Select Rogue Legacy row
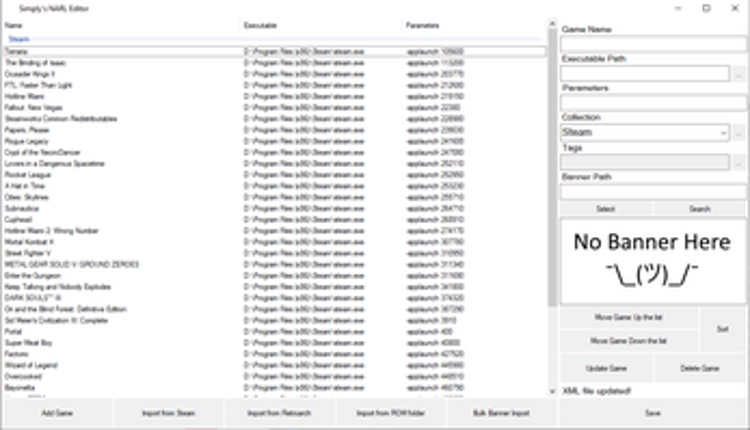Viewport: 750px width, 430px height. [x=274, y=141]
